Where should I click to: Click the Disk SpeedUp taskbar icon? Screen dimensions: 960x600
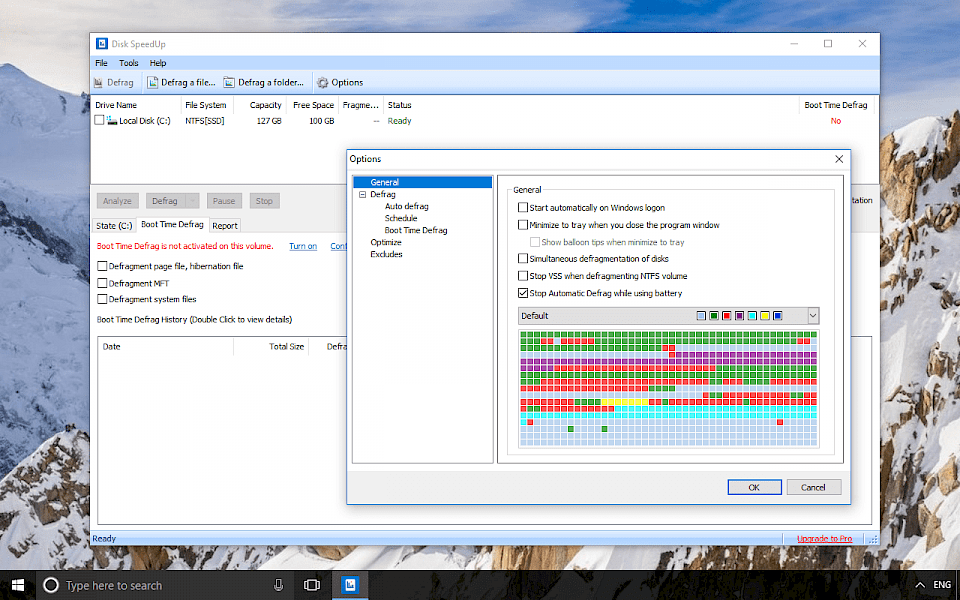click(350, 585)
